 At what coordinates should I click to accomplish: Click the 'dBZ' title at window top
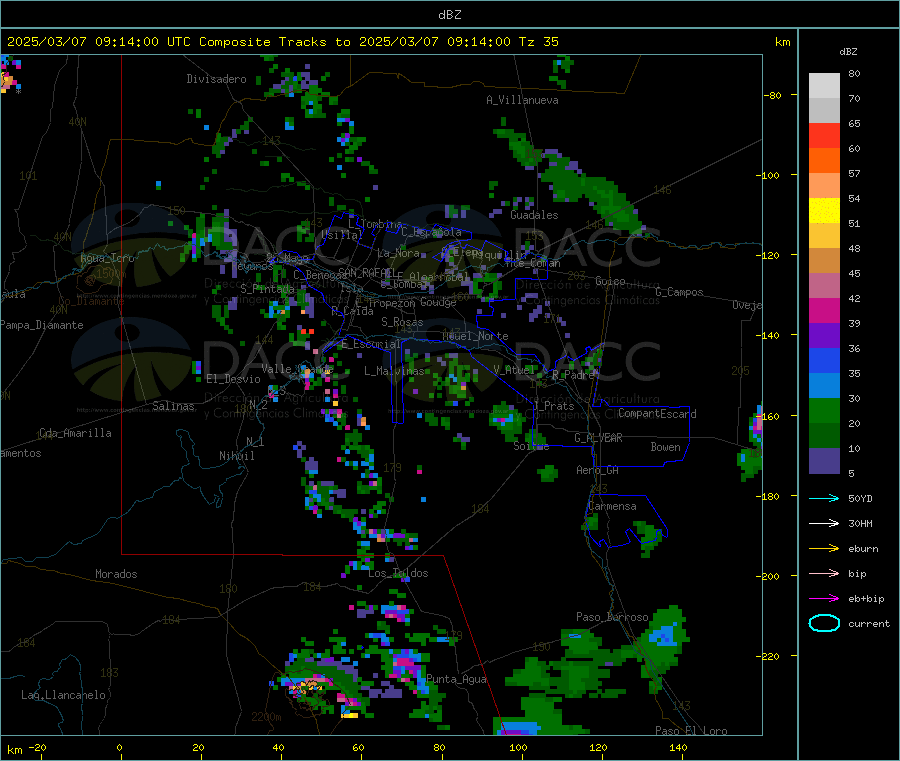point(449,15)
